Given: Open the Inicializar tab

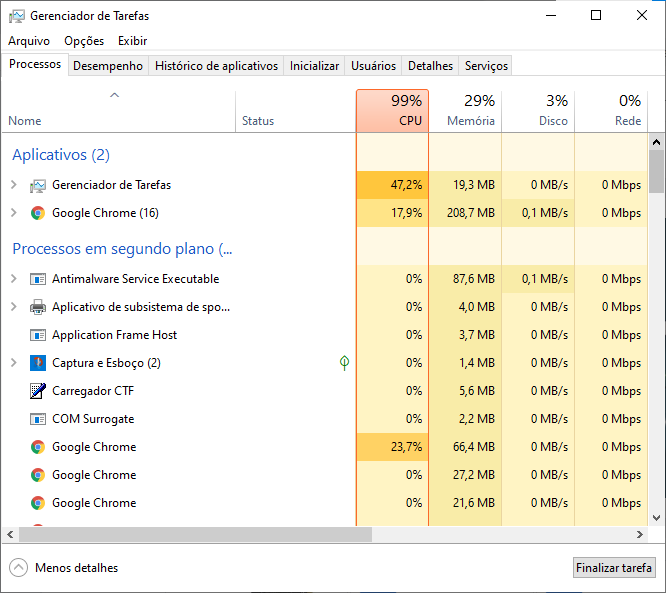Looking at the screenshot, I should pos(314,66).
